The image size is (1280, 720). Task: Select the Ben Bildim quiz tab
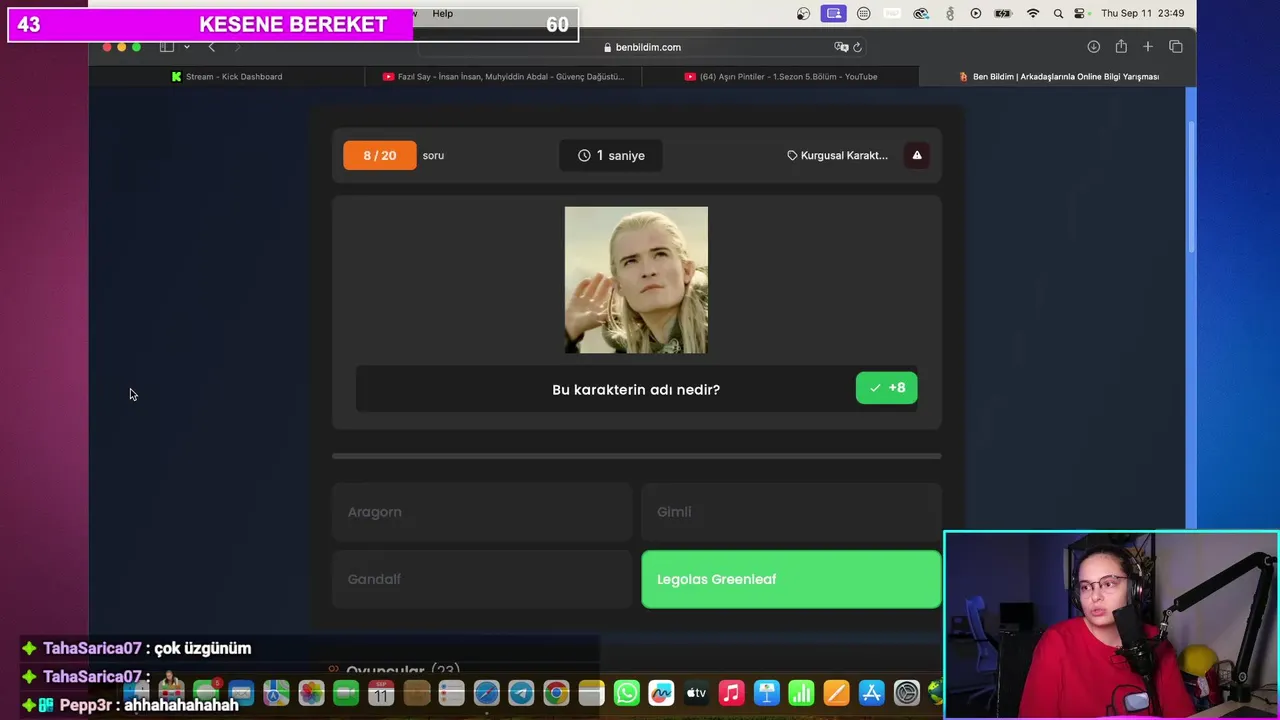tap(1058, 76)
